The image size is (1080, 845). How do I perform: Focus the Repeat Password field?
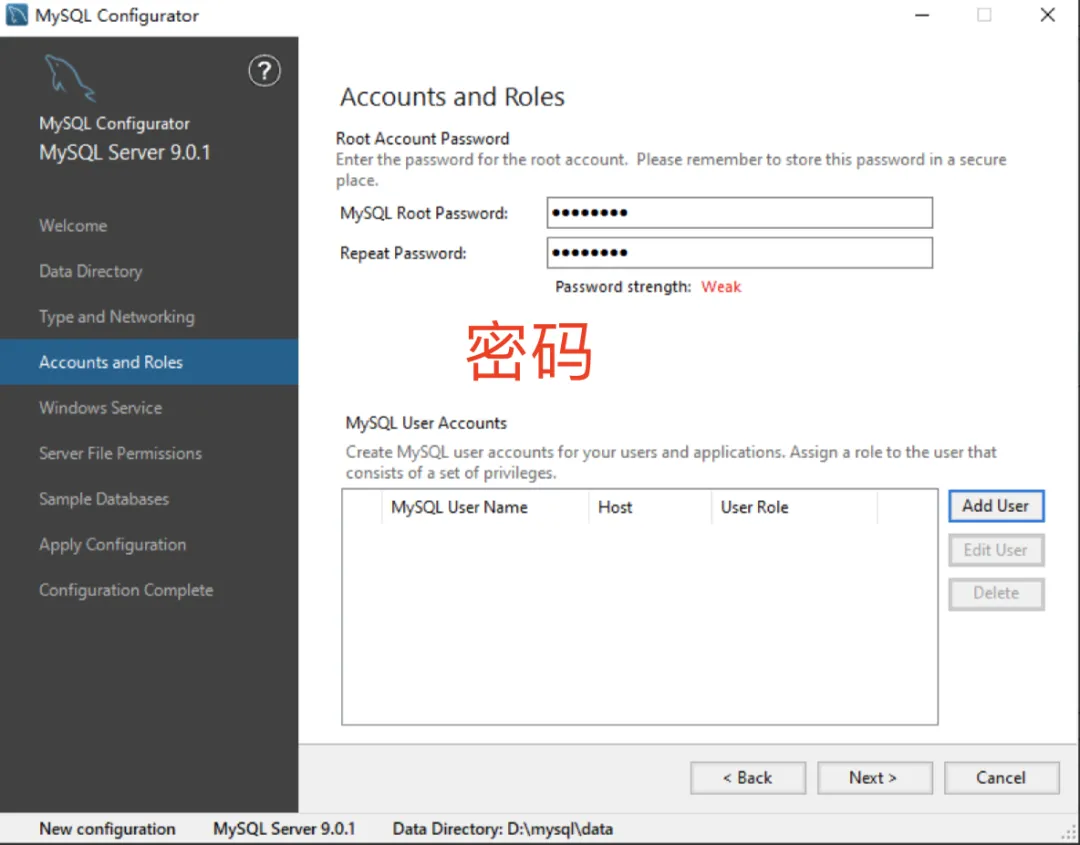(x=740, y=253)
